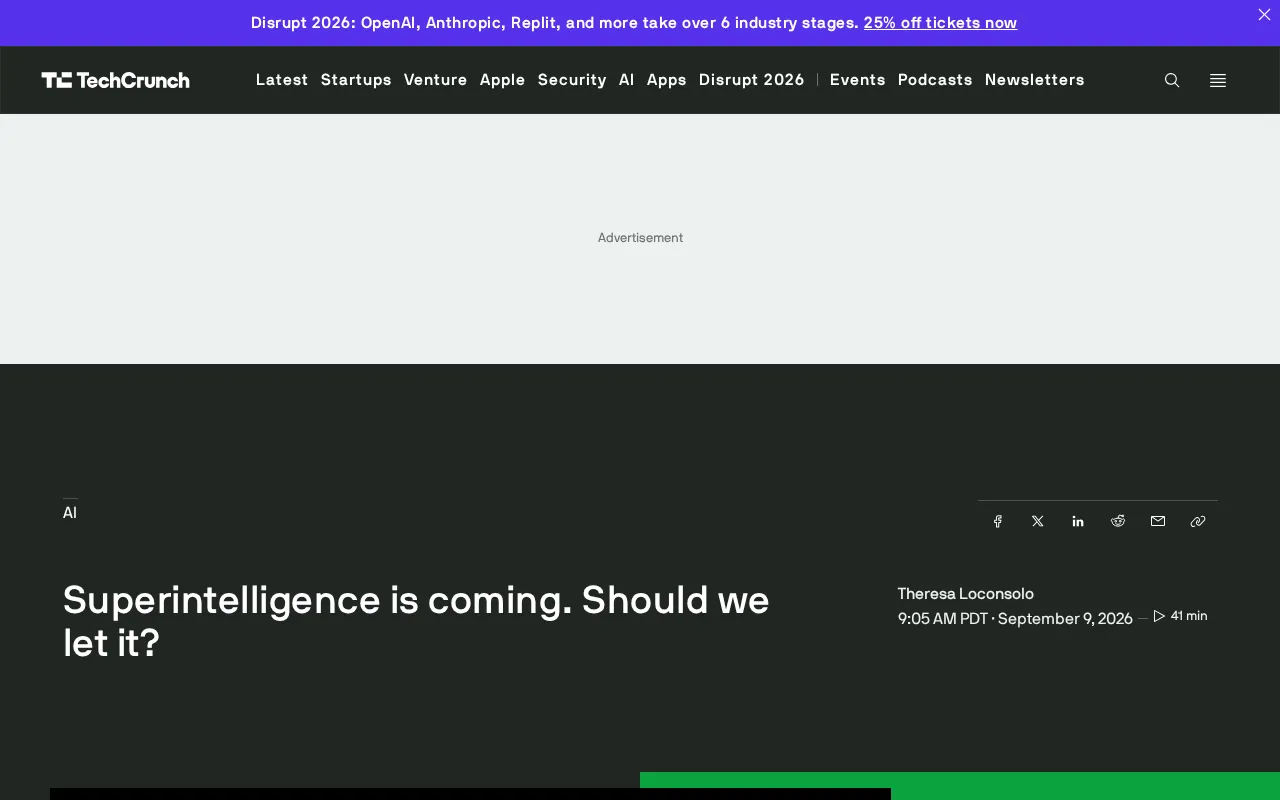This screenshot has width=1280, height=800.
Task: Visit the Events page
Action: pos(858,80)
